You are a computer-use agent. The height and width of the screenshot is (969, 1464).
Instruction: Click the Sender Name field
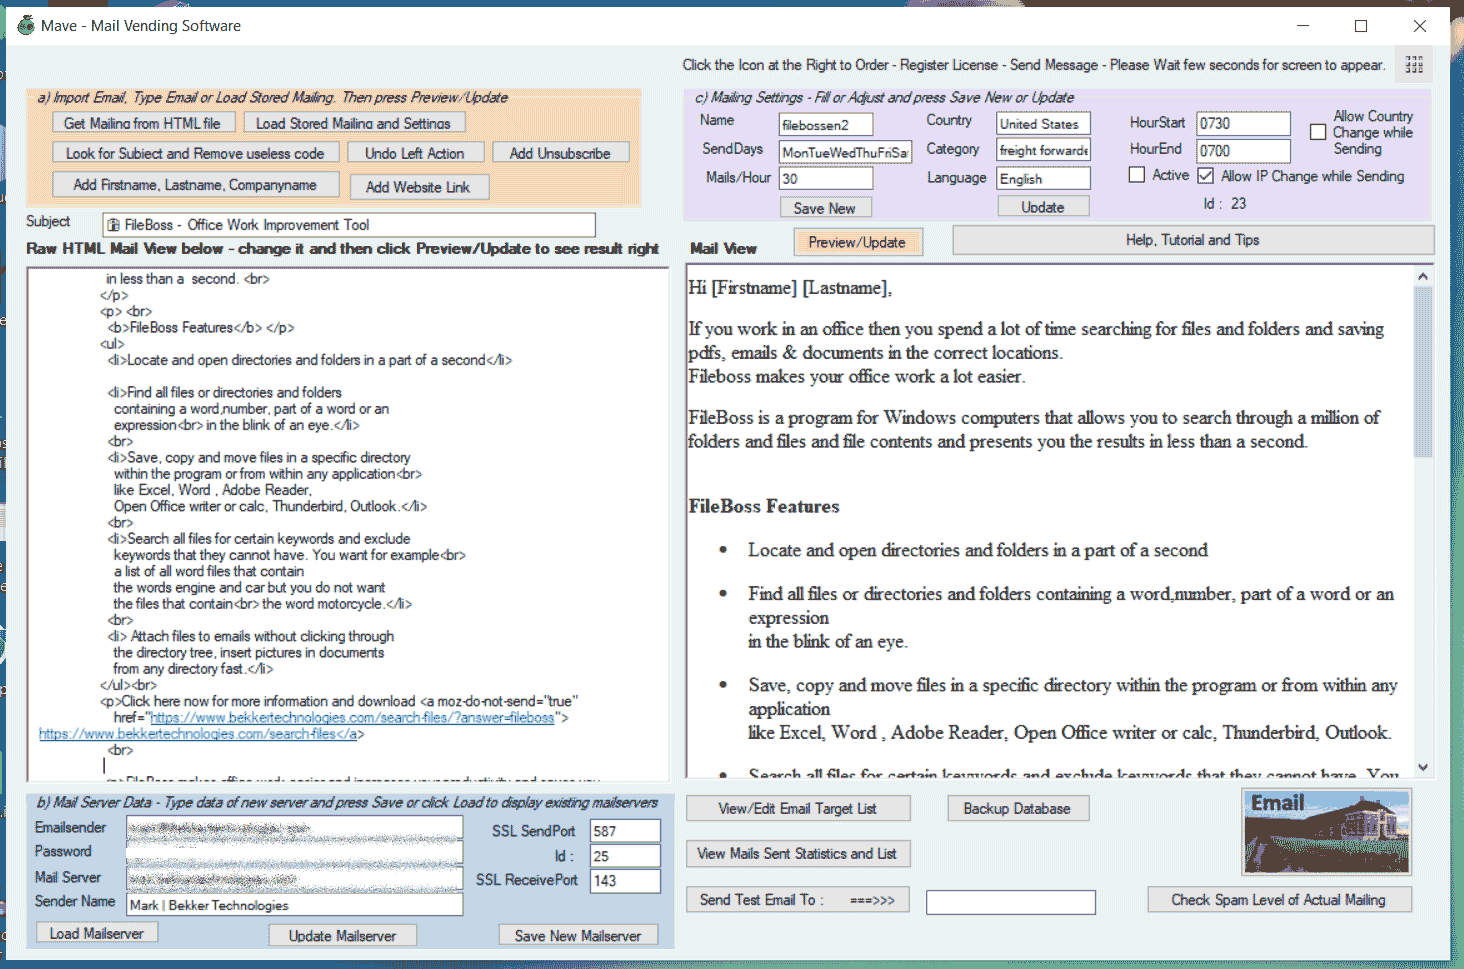click(295, 904)
